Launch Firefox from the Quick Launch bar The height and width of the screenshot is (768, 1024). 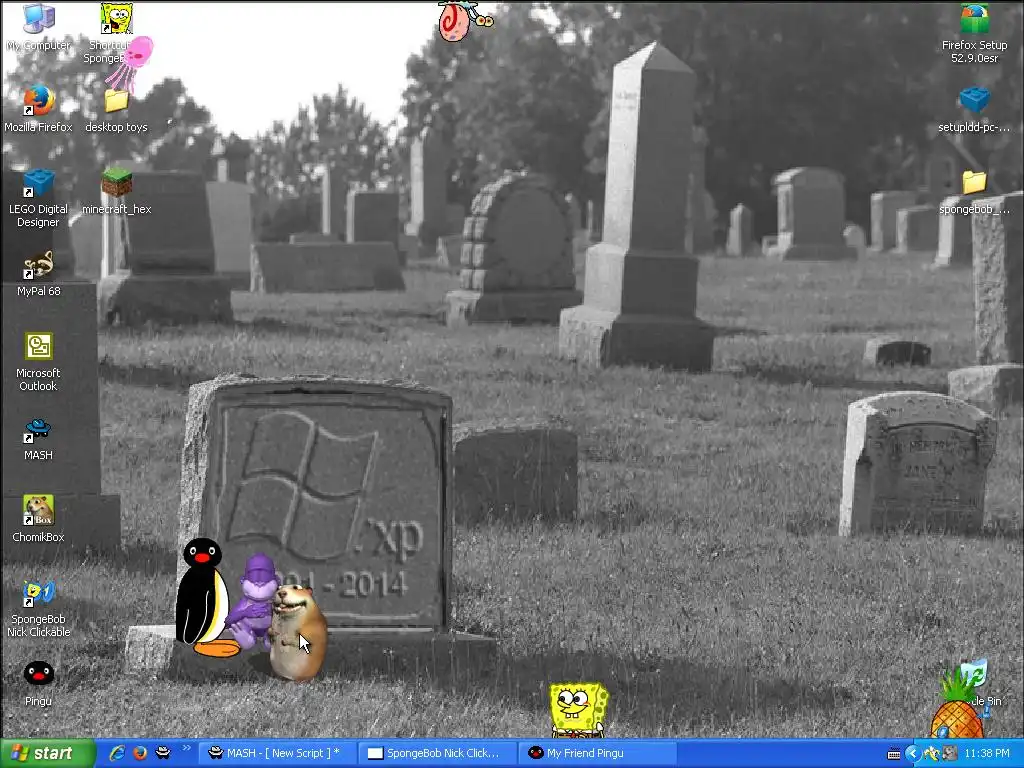pos(140,754)
